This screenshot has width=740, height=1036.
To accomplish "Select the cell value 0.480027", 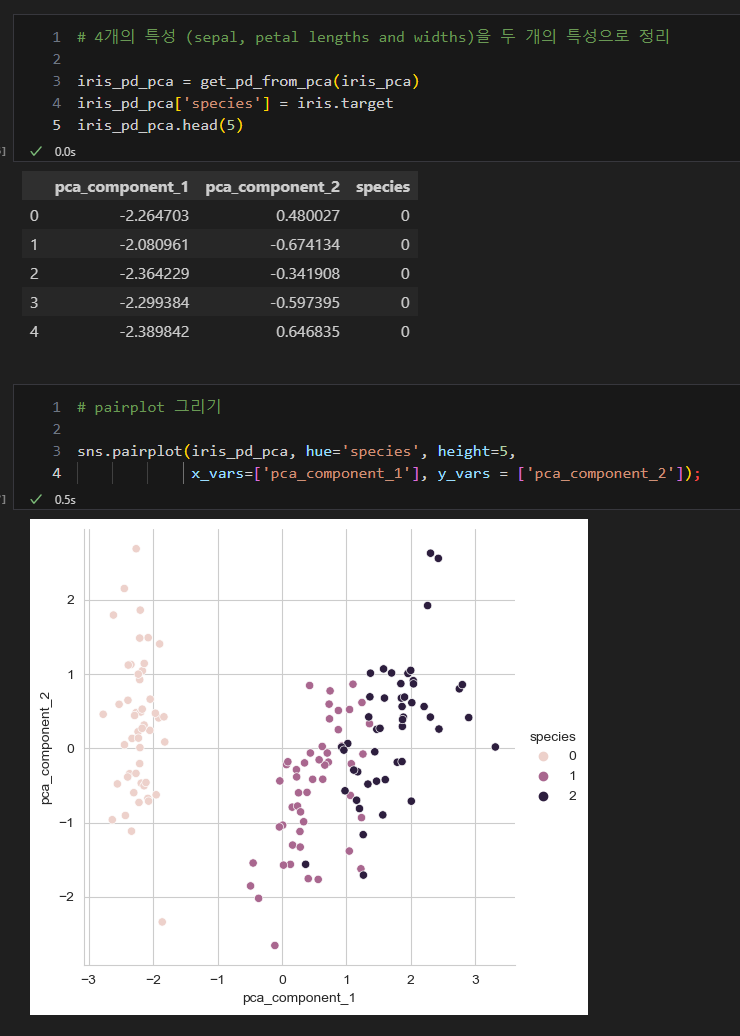I will 309,215.
